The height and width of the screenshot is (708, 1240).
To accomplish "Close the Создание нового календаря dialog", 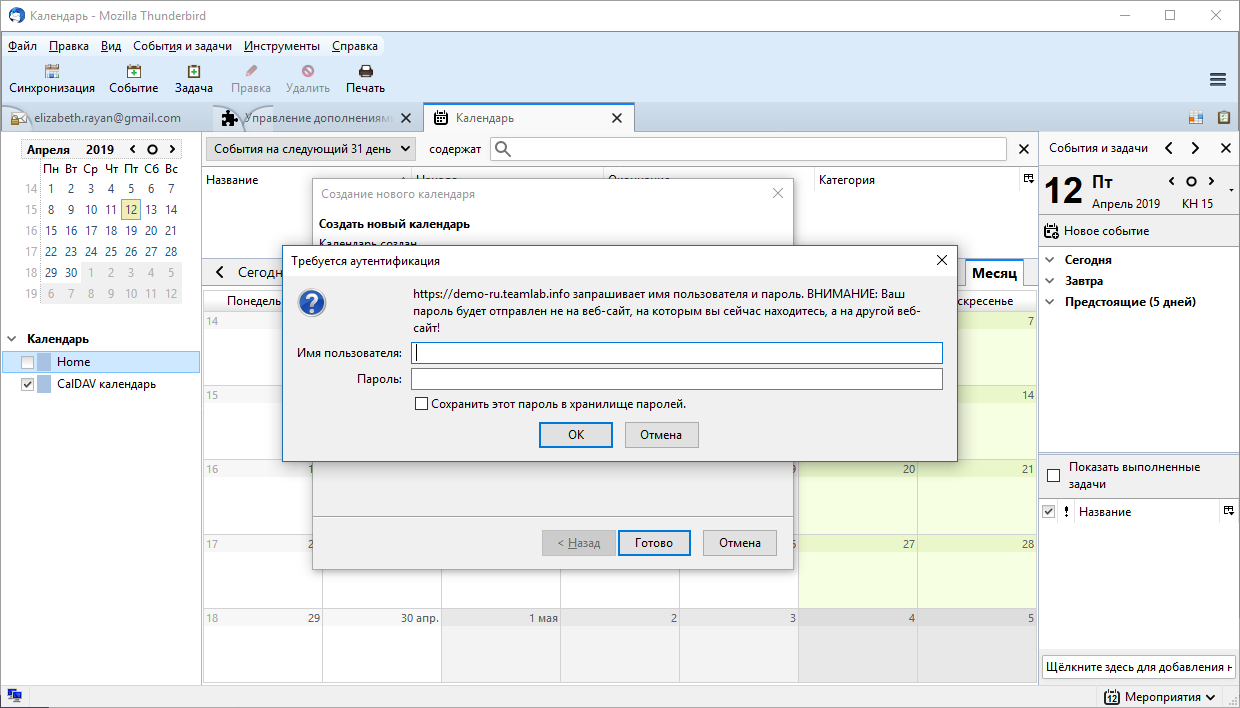I will pyautogui.click(x=777, y=193).
